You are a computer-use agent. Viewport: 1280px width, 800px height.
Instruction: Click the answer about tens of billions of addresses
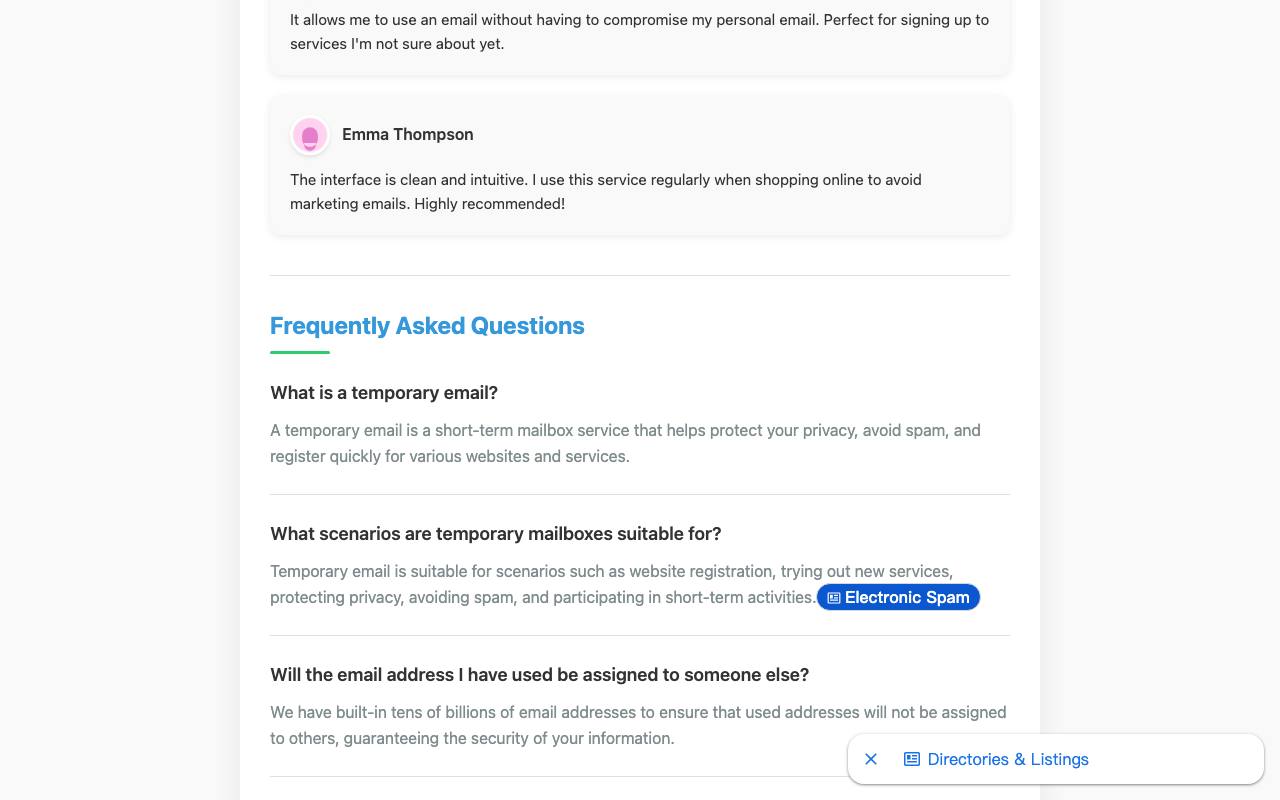click(638, 725)
